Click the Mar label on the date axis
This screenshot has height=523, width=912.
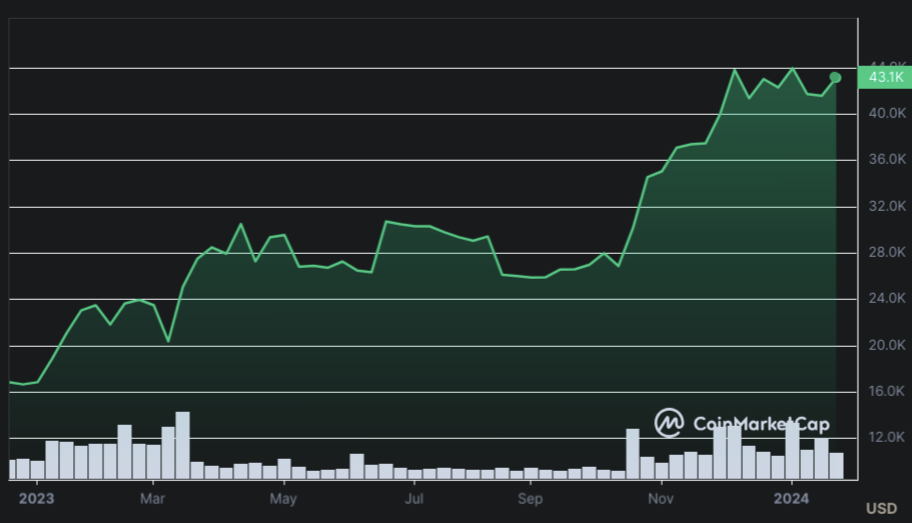coord(152,497)
